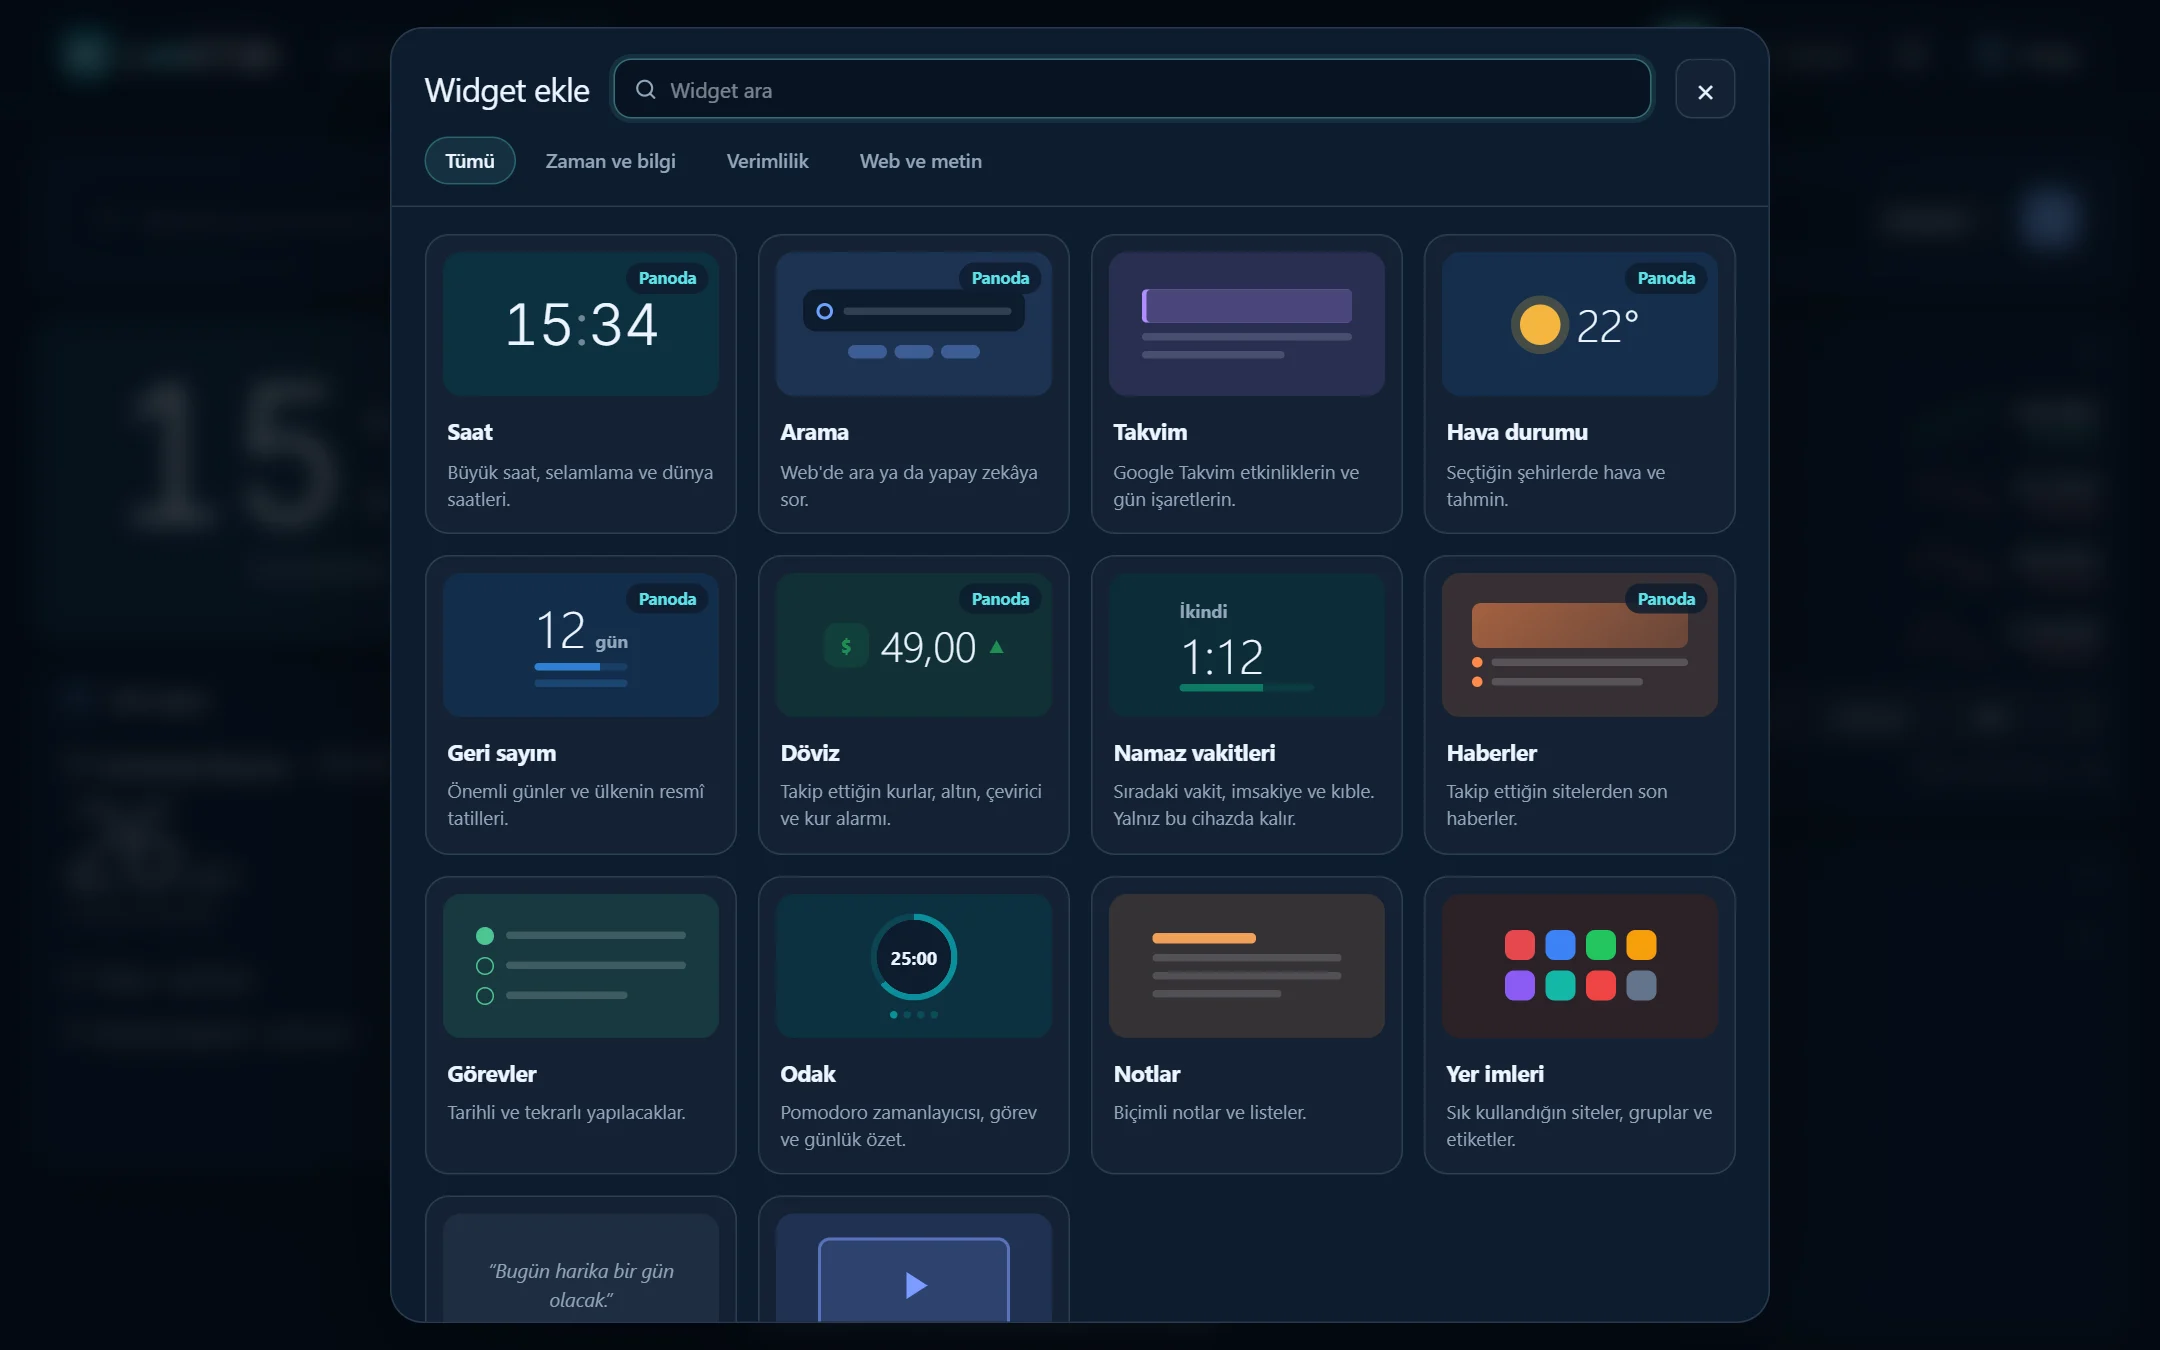The image size is (2160, 1350).
Task: Pick the Hava durumu widget title
Action: click(1517, 432)
